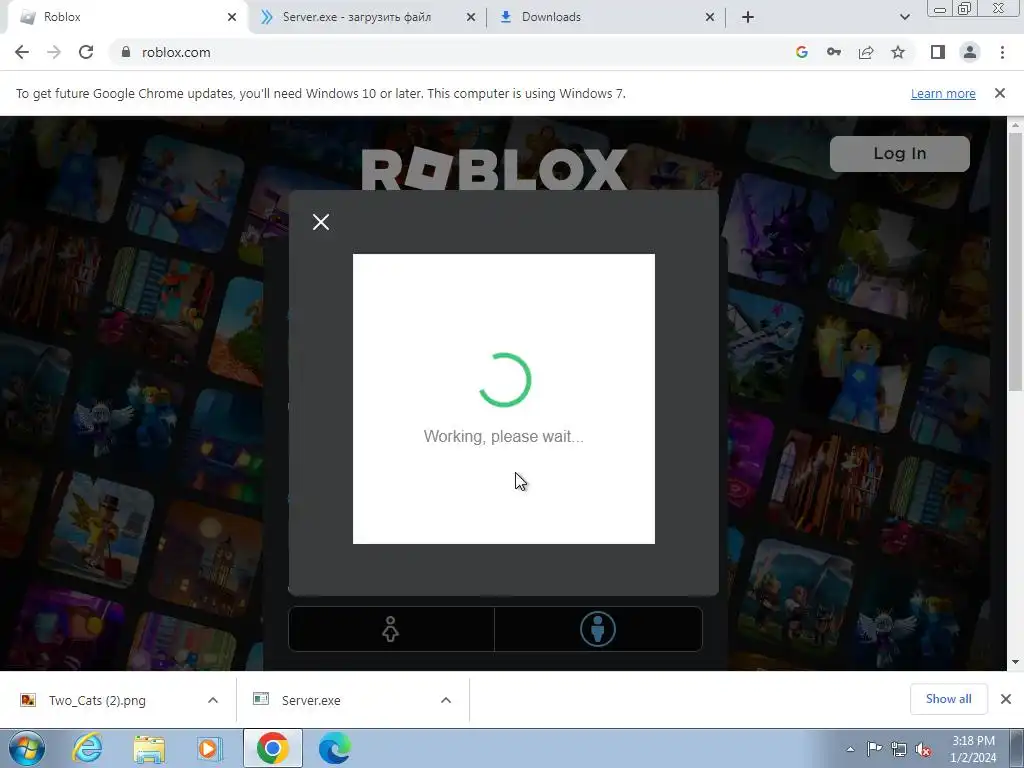Screen dimensions: 1024x768
Task: Click Show all downloads
Action: [948, 699]
